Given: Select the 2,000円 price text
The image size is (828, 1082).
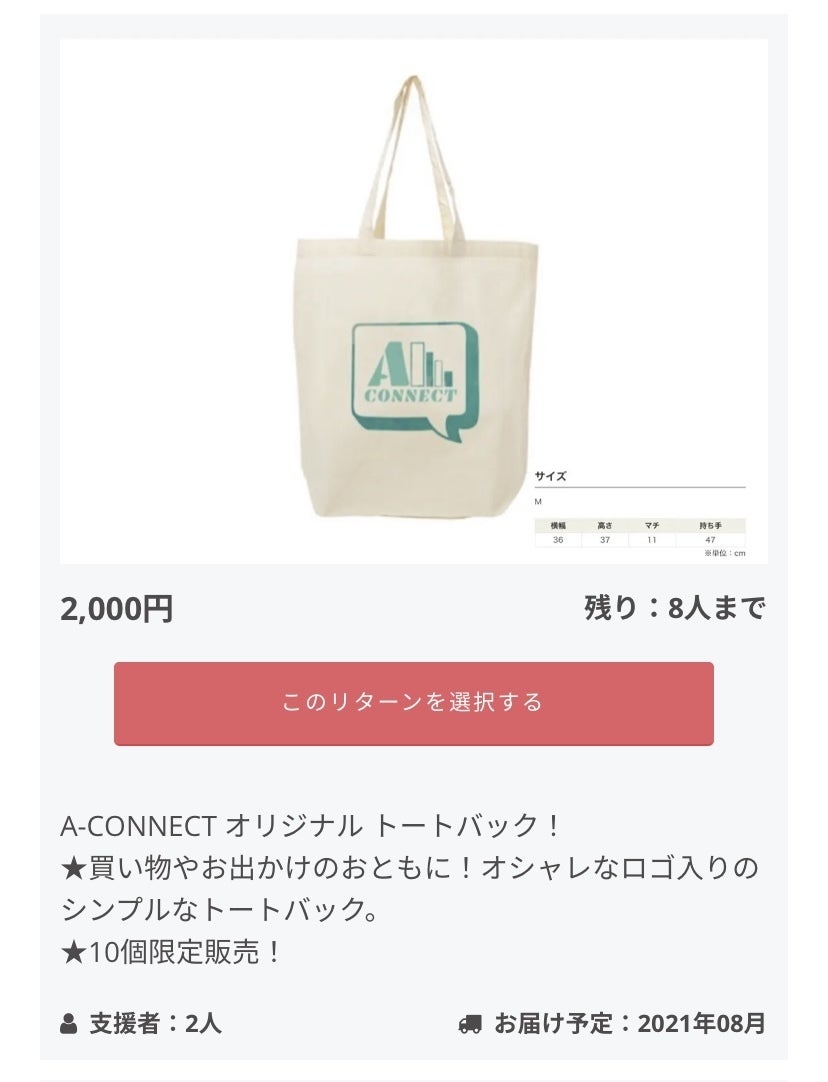Looking at the screenshot, I should point(116,609).
